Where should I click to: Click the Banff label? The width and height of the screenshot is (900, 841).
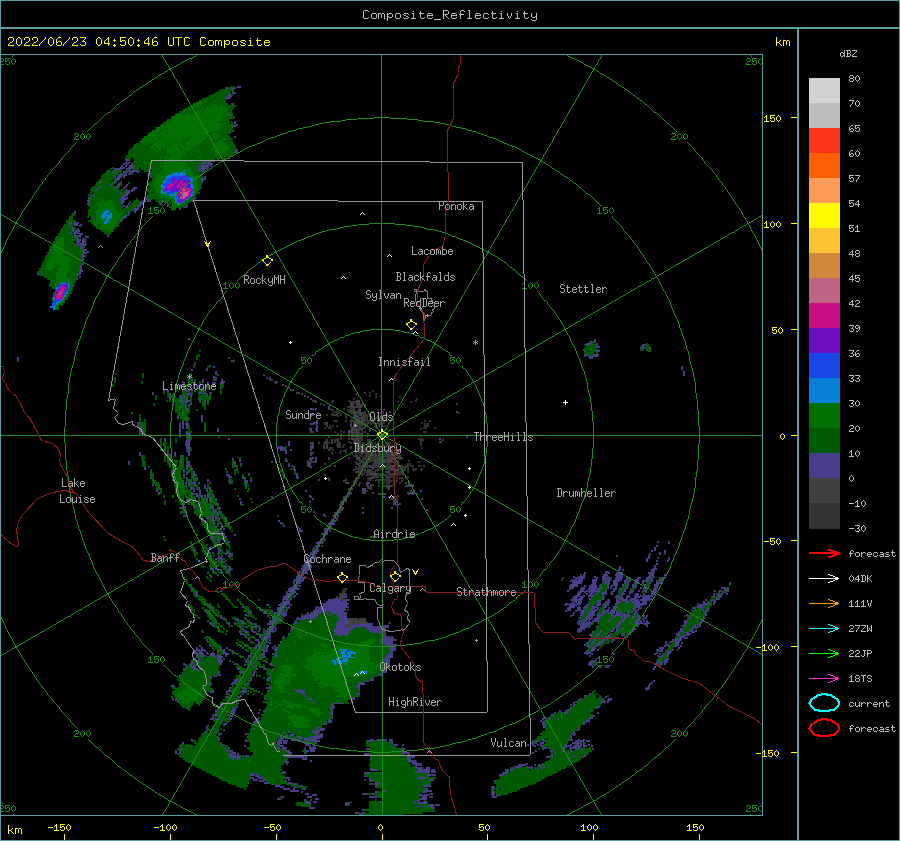(165, 557)
